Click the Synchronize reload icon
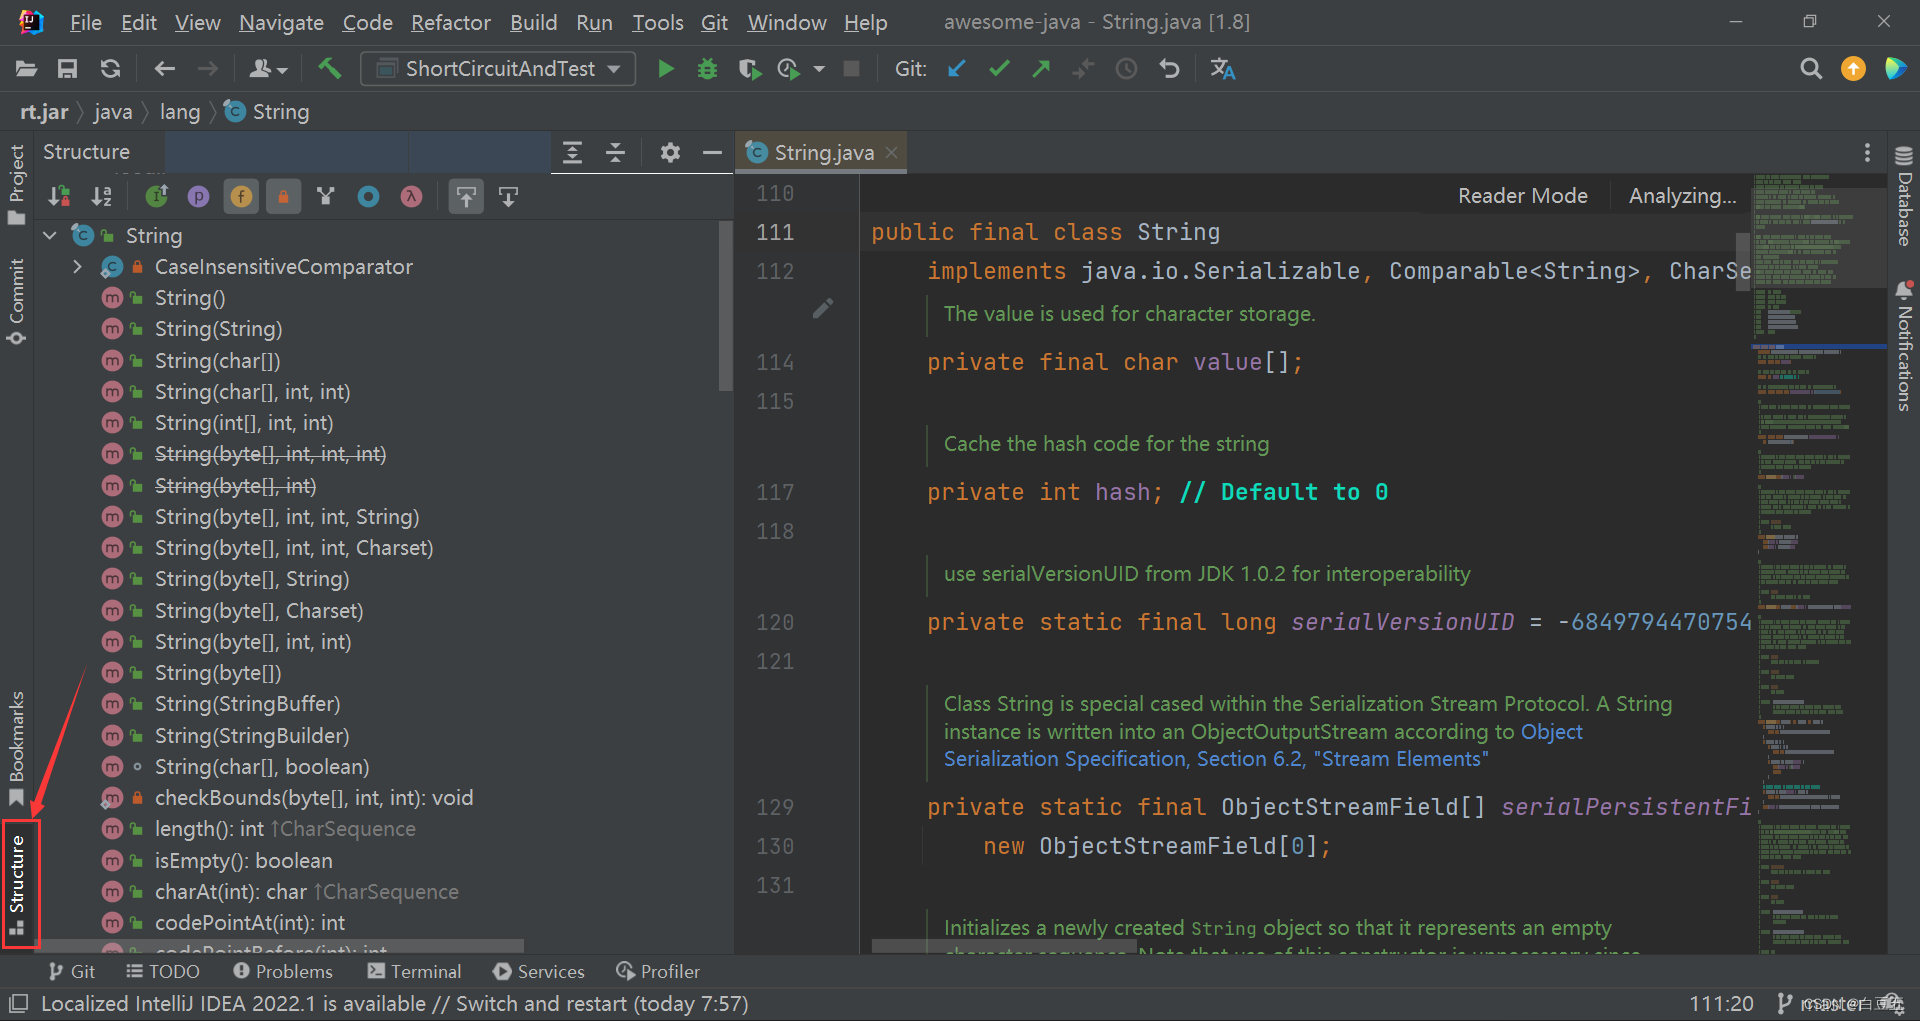This screenshot has height=1021, width=1920. point(110,69)
